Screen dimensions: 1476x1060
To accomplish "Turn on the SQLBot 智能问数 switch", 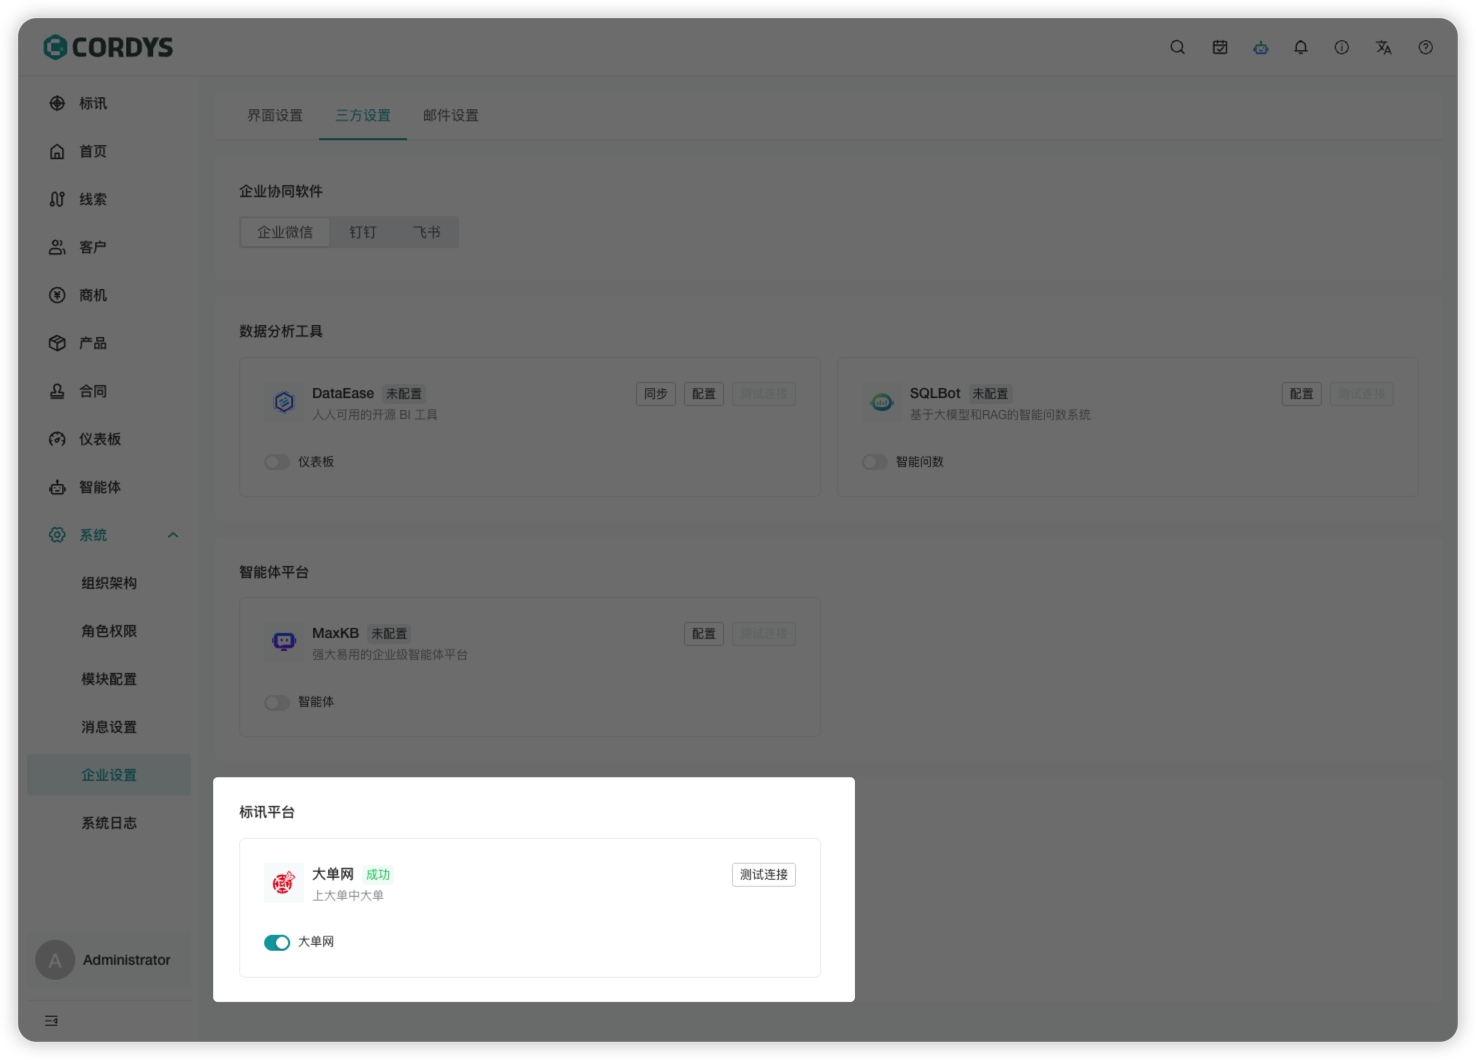I will (875, 462).
